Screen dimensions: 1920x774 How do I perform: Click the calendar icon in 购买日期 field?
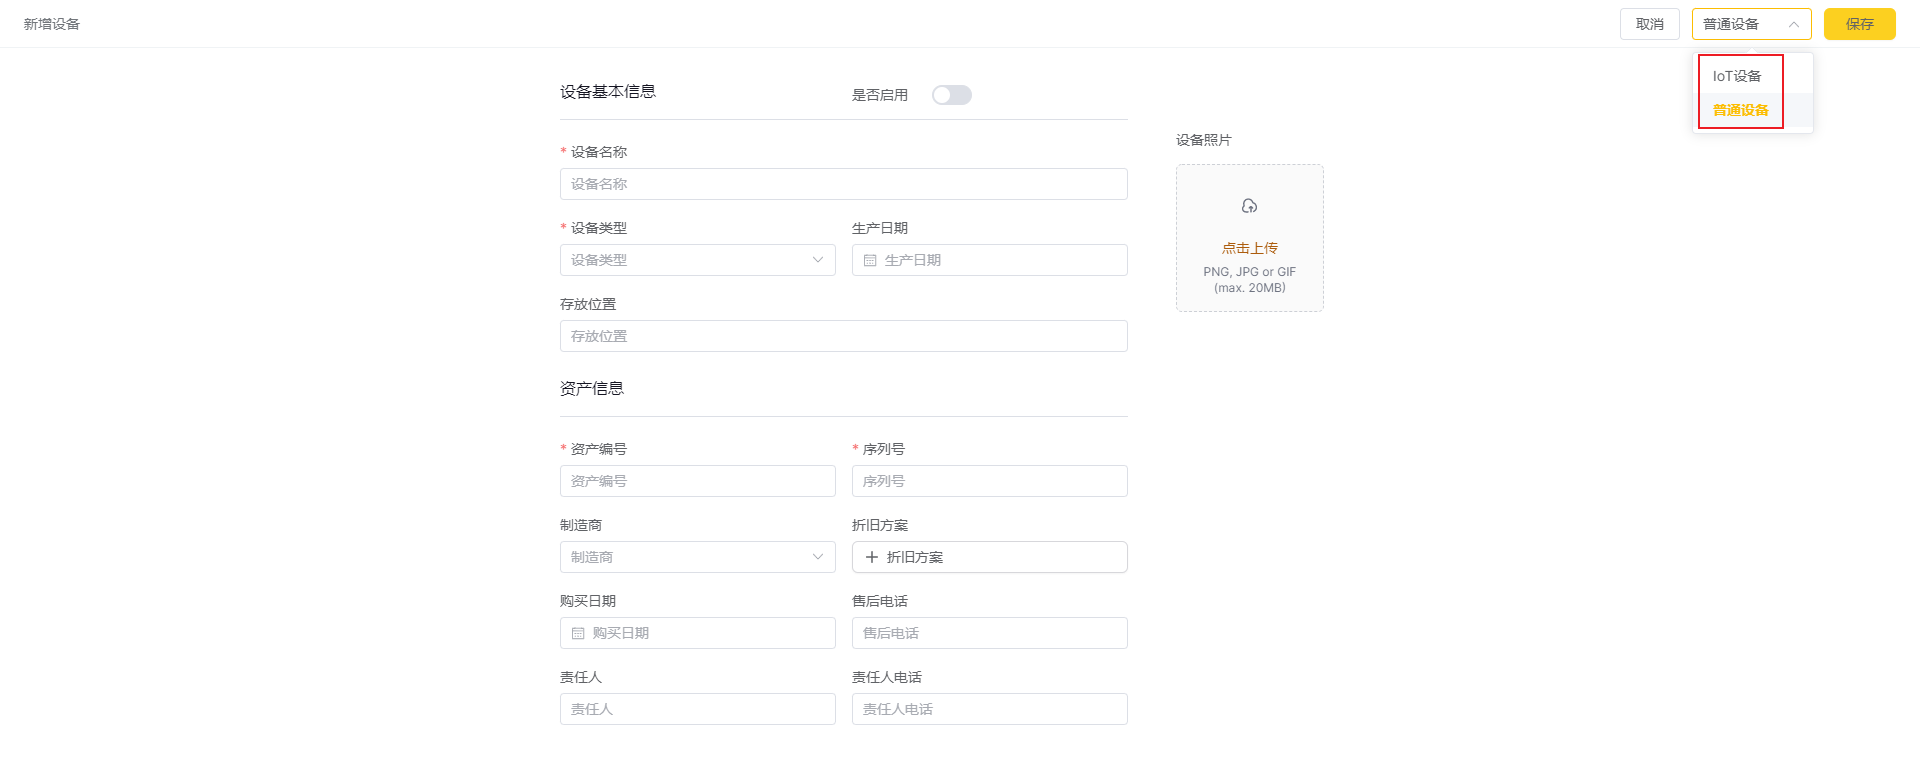pyautogui.click(x=578, y=633)
